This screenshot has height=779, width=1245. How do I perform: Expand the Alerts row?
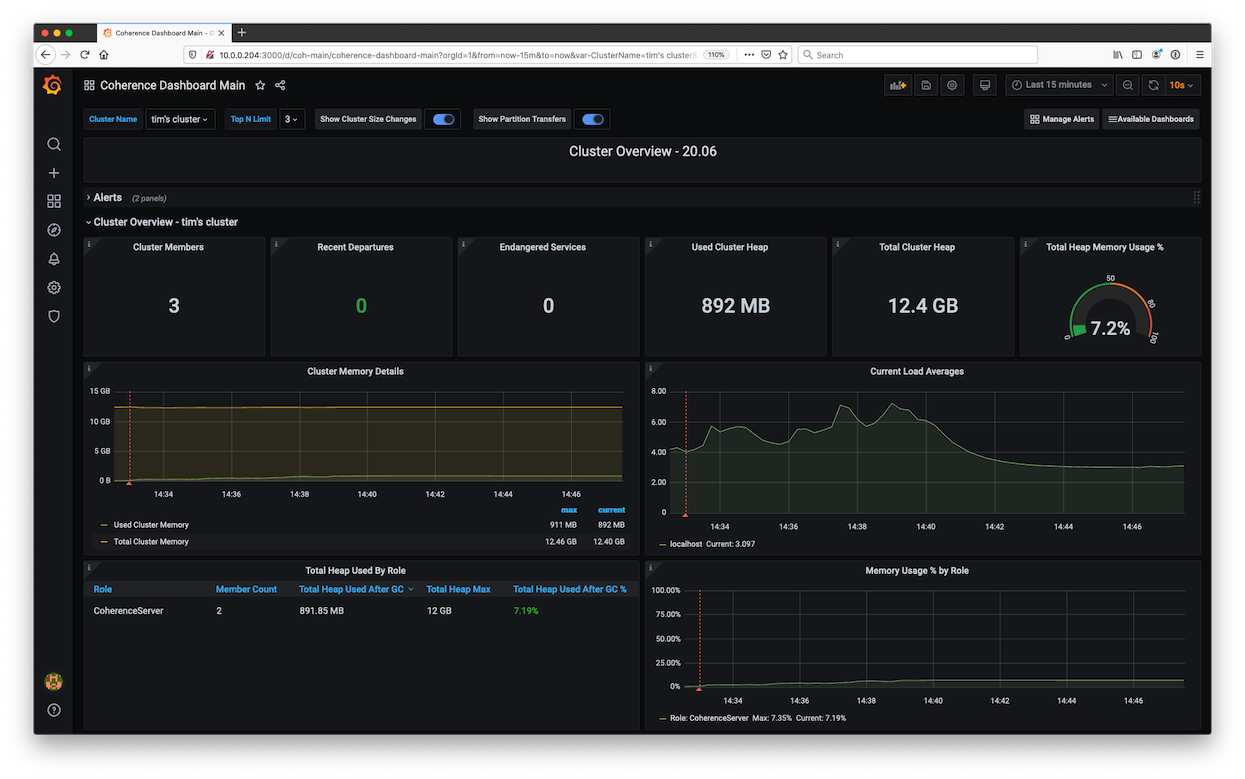[x=107, y=198]
